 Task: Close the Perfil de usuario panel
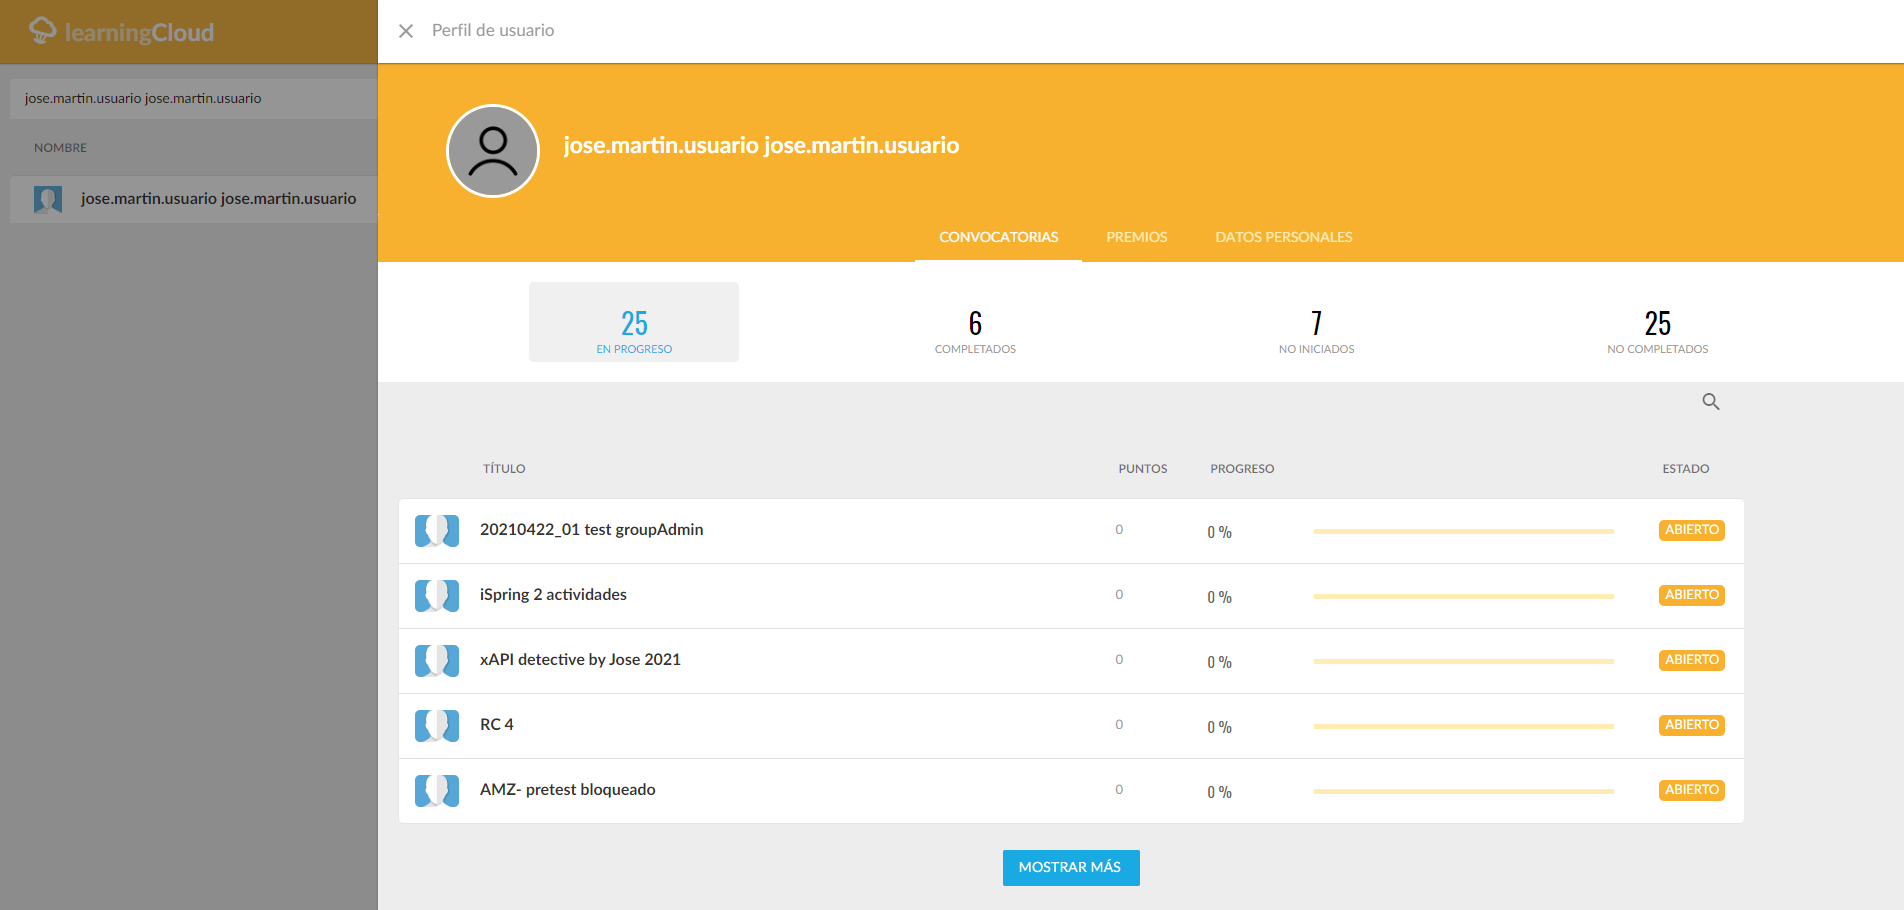click(x=406, y=31)
